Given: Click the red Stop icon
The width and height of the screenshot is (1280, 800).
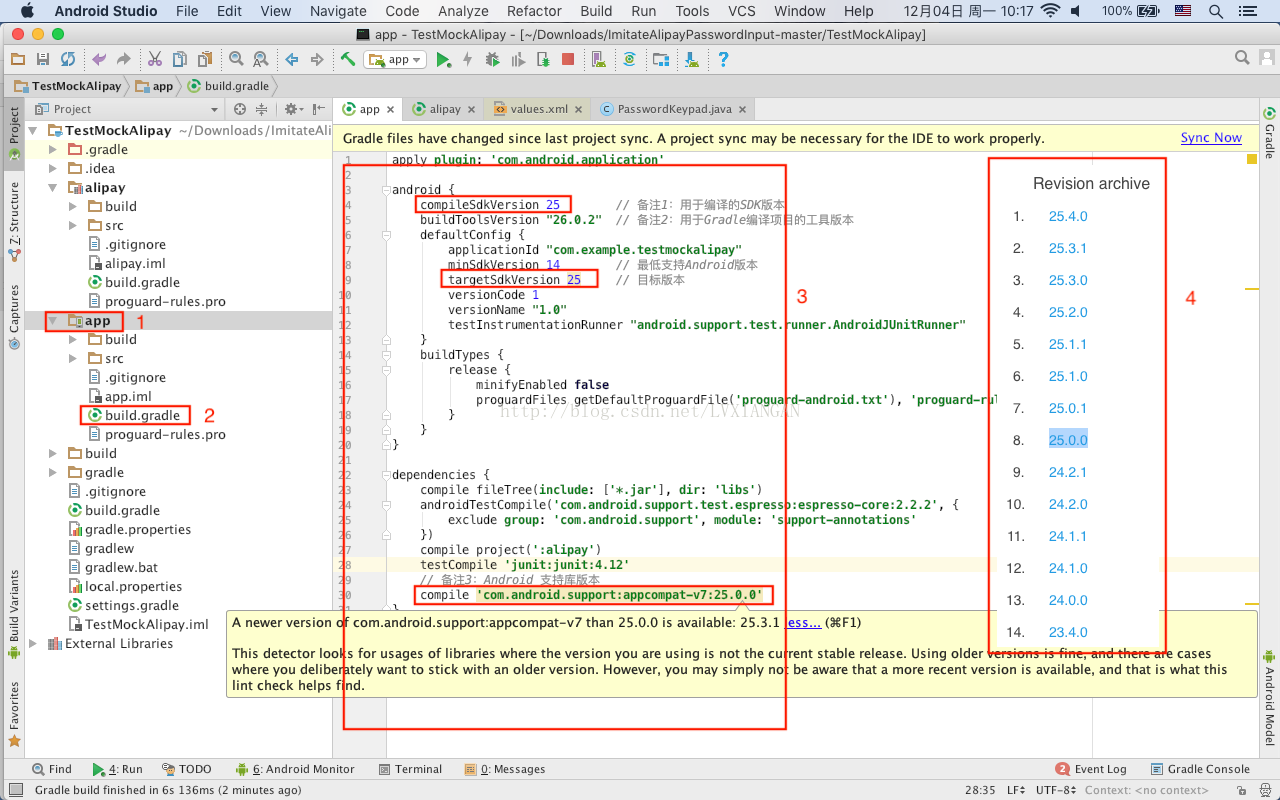Looking at the screenshot, I should [567, 60].
